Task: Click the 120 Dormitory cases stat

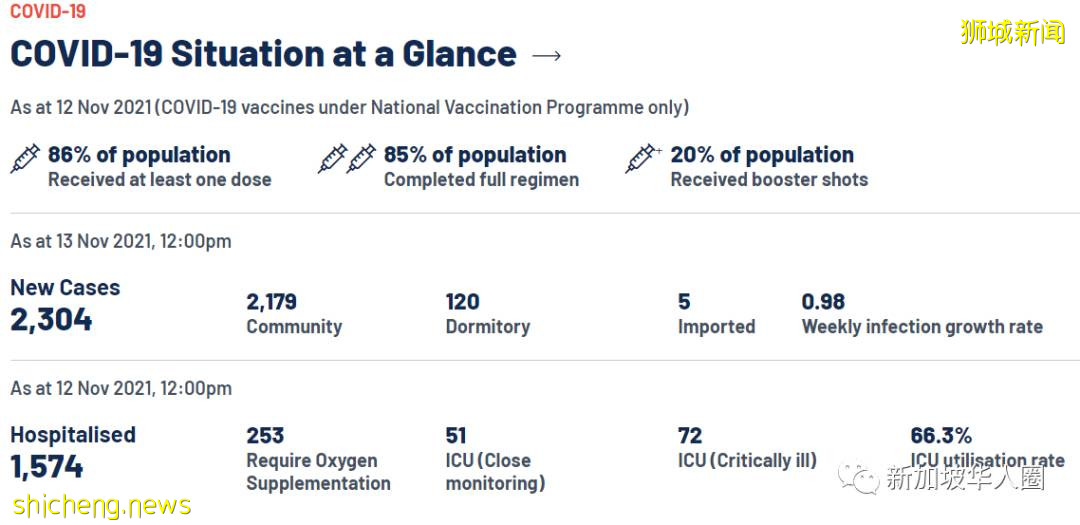Action: [463, 302]
